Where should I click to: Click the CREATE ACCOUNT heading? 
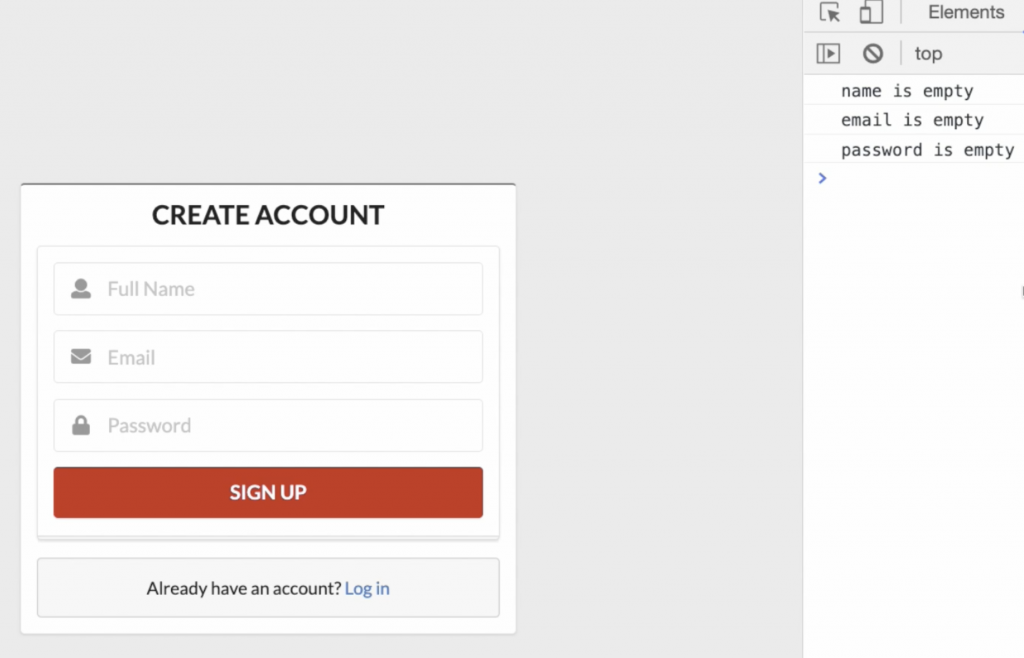click(268, 215)
